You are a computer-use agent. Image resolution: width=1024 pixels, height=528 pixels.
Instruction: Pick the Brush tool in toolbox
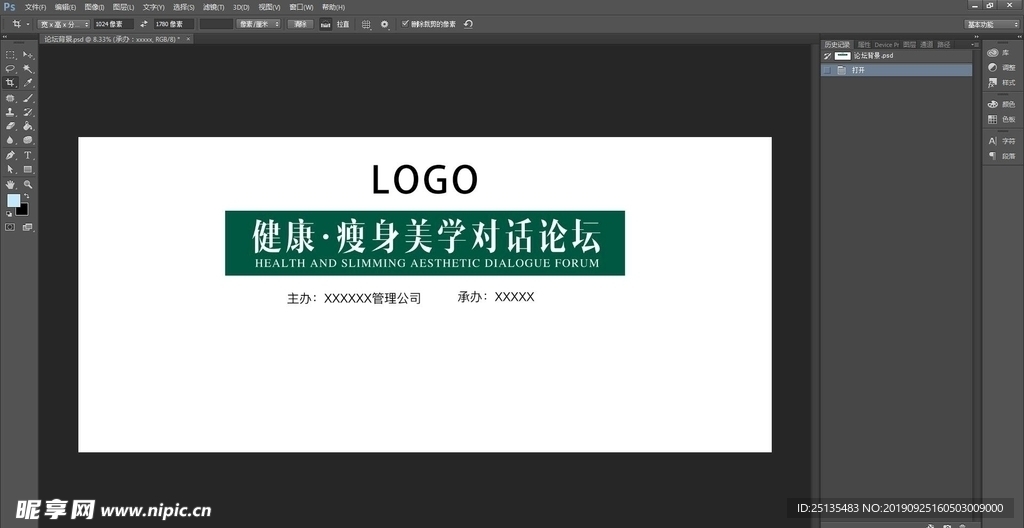[28, 98]
